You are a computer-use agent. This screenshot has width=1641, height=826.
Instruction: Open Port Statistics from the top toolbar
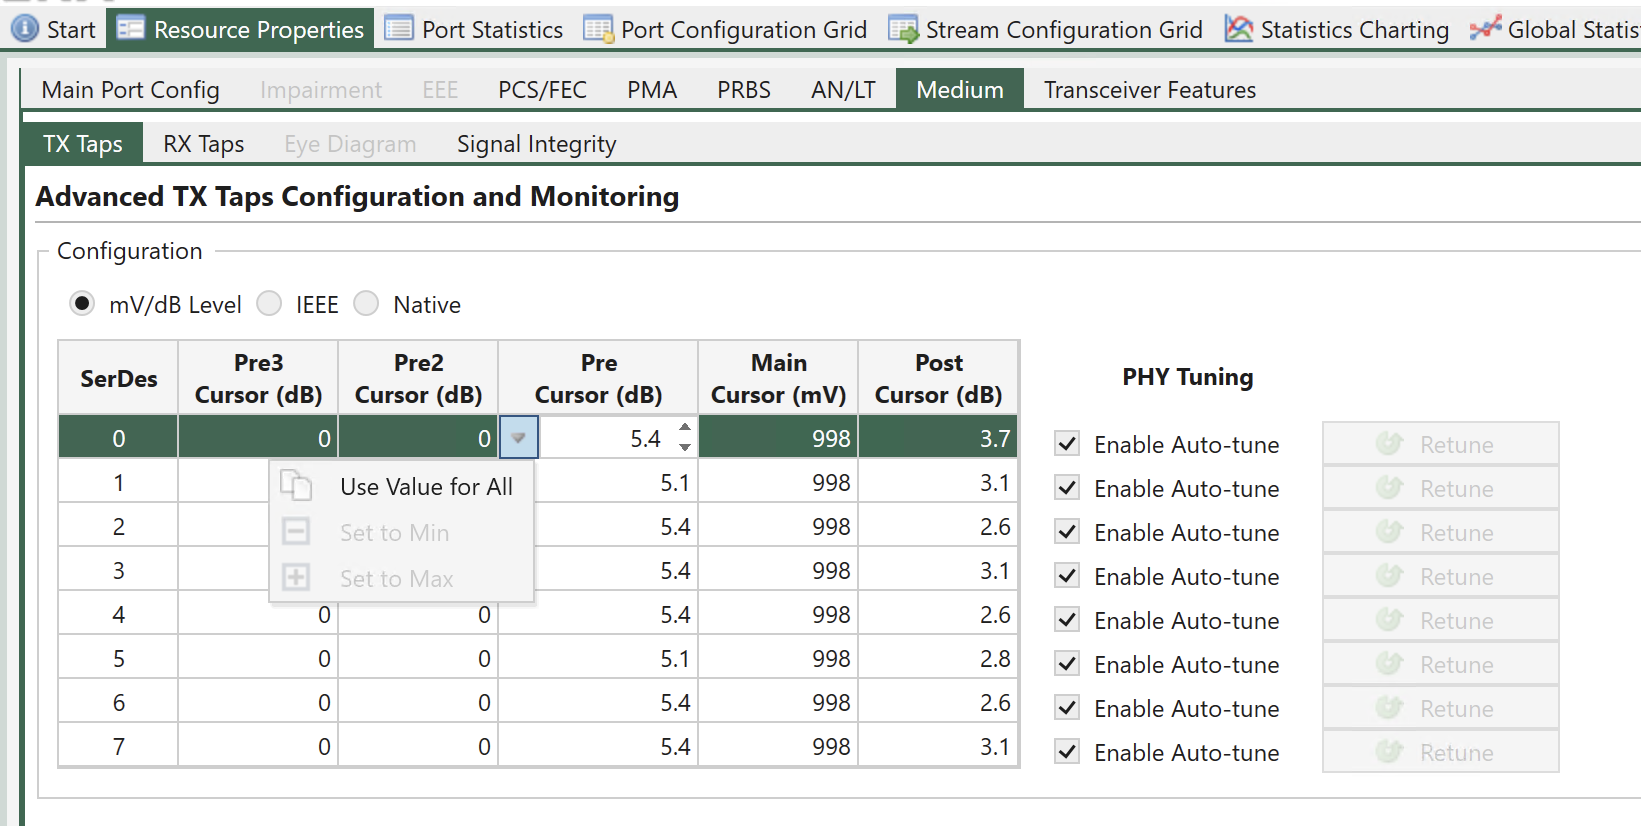pyautogui.click(x=474, y=29)
